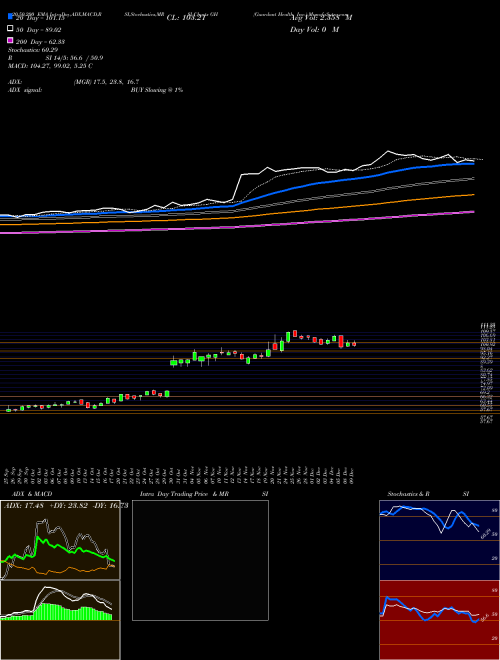Open the red RSI mini chart
The image size is (500, 660).
click(439, 620)
